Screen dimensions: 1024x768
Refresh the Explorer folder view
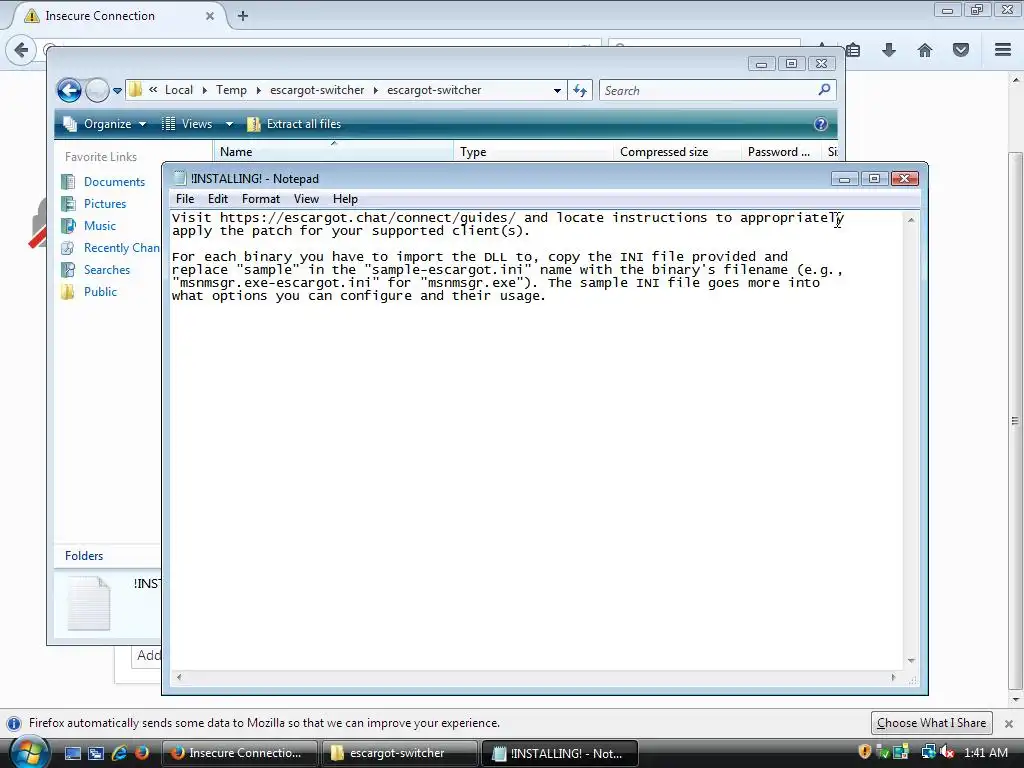tap(580, 91)
